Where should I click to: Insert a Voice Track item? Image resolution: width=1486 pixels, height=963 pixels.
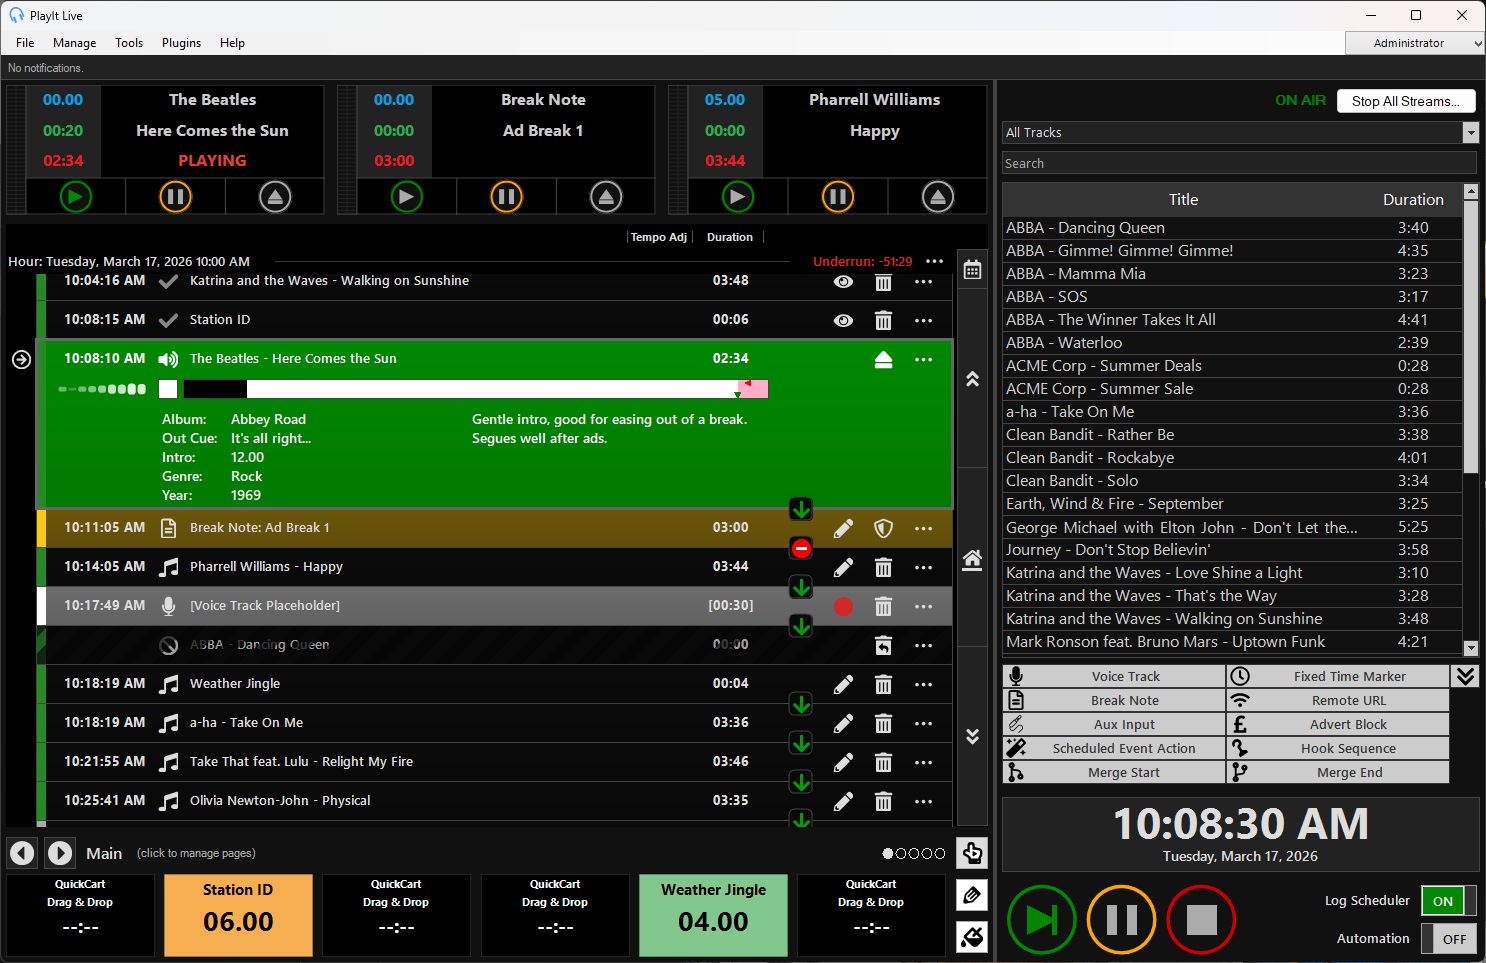pyautogui.click(x=1114, y=676)
